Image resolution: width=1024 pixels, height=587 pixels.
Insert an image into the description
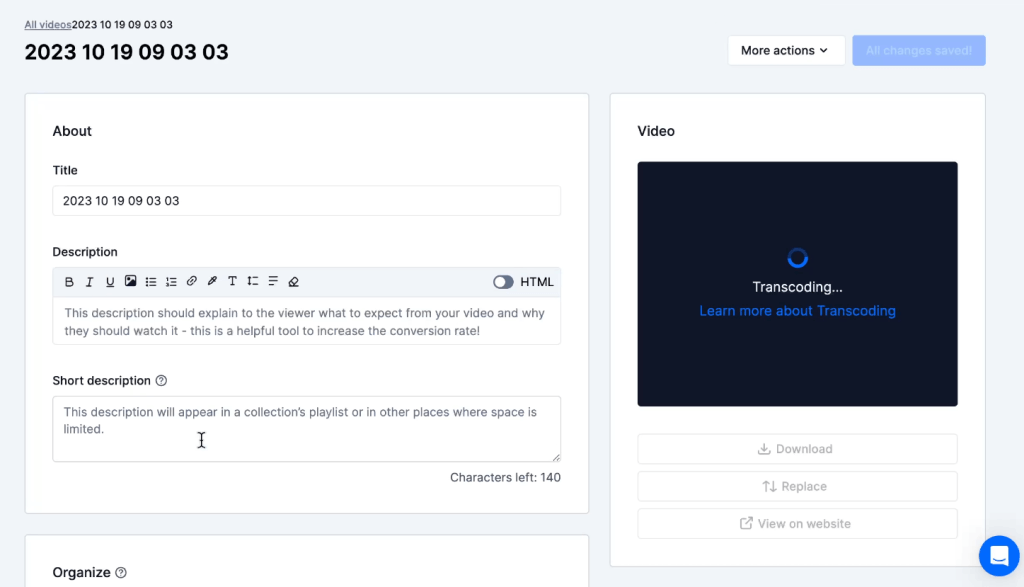129,281
